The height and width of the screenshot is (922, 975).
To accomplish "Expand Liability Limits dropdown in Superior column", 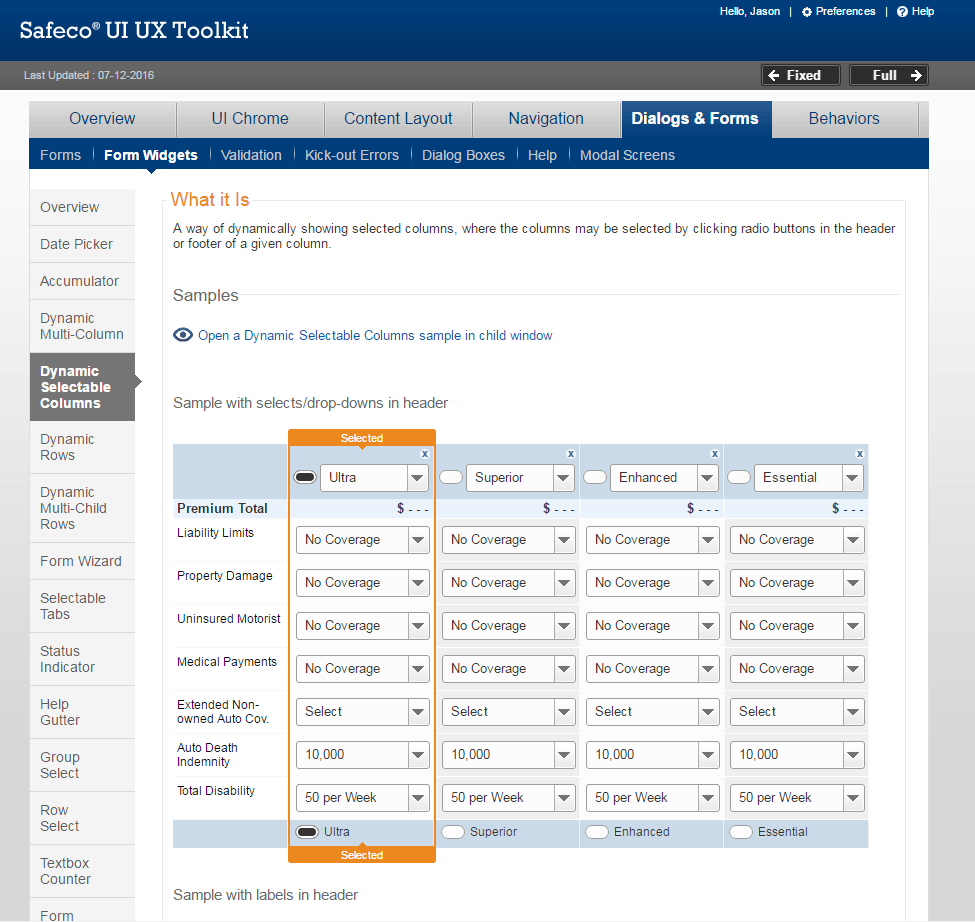I will (x=508, y=540).
